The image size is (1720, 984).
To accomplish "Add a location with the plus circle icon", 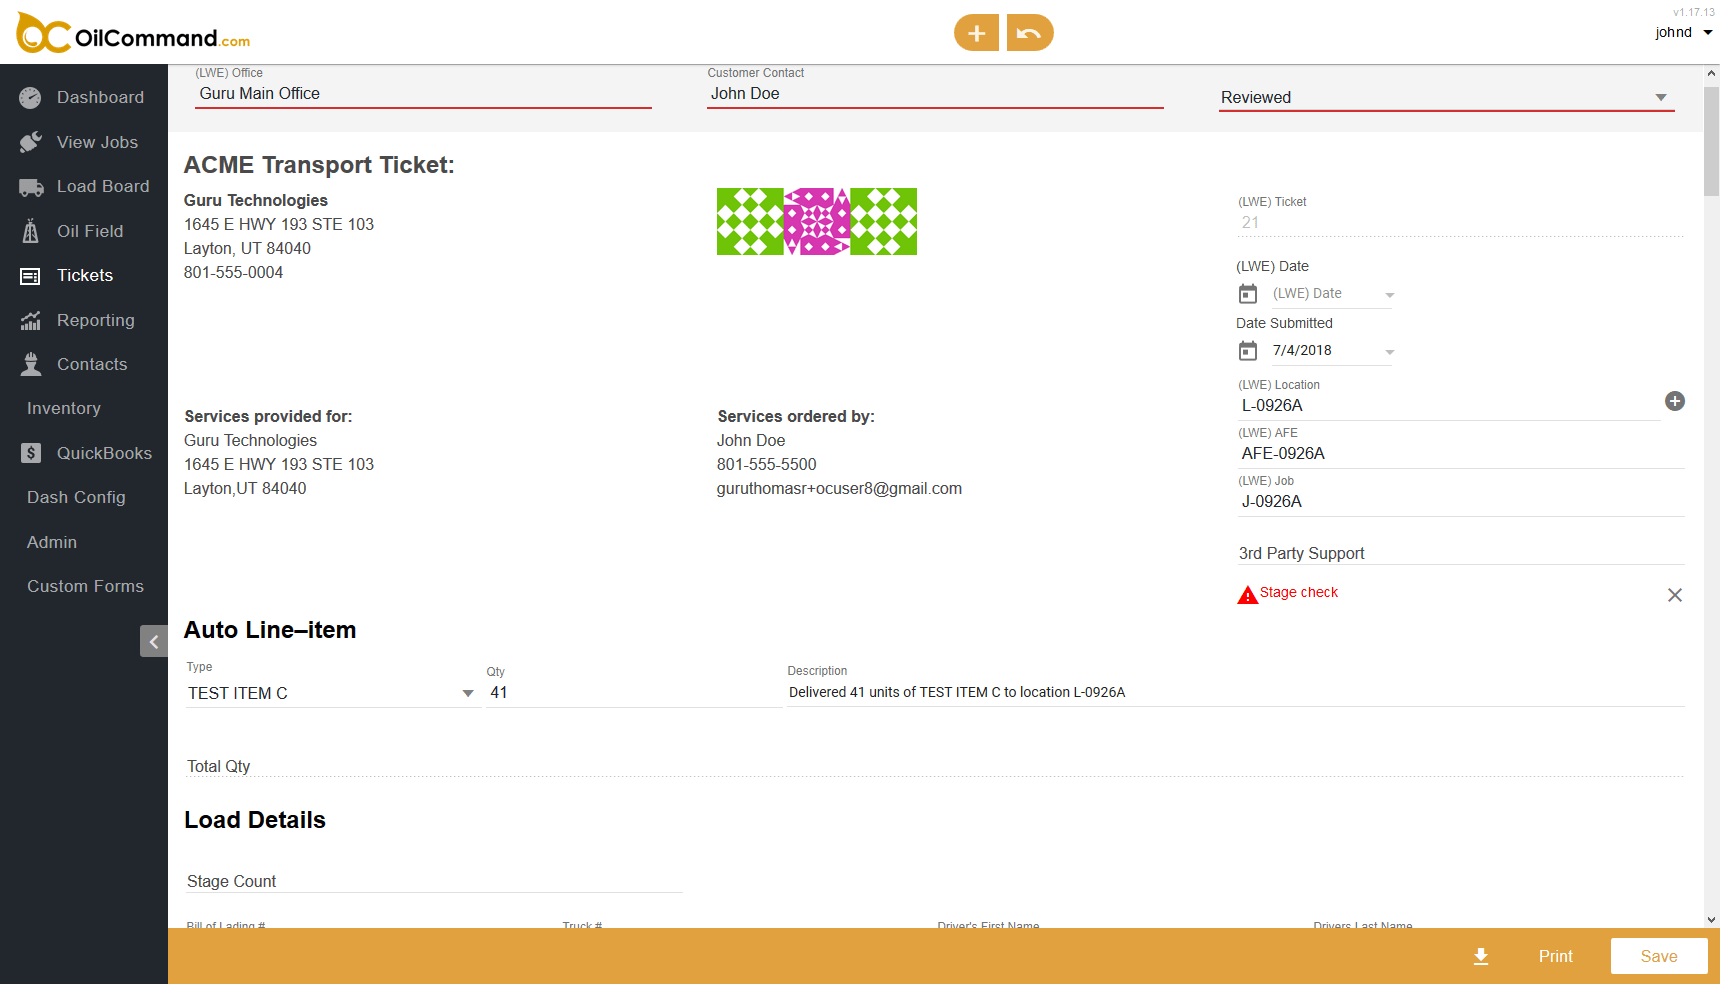I will (x=1675, y=401).
